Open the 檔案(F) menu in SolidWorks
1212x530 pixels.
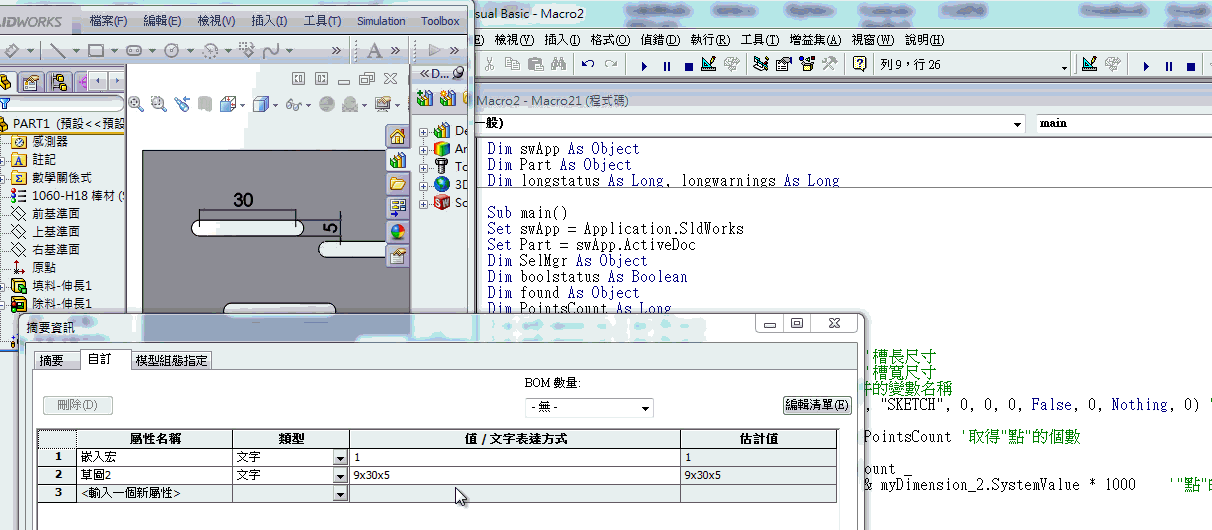108,21
